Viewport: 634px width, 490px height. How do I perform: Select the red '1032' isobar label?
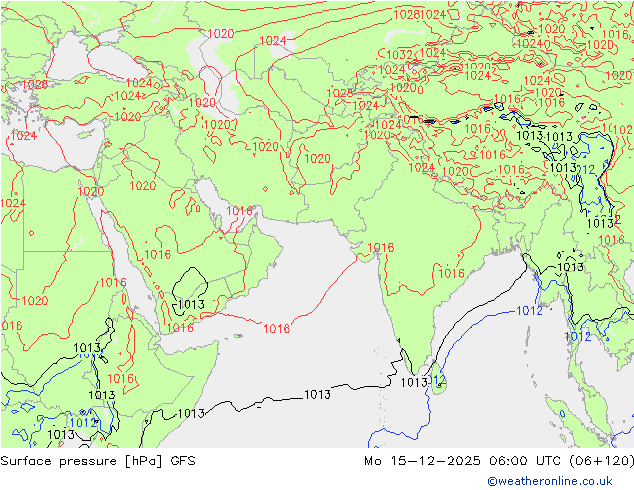pyautogui.click(x=399, y=55)
